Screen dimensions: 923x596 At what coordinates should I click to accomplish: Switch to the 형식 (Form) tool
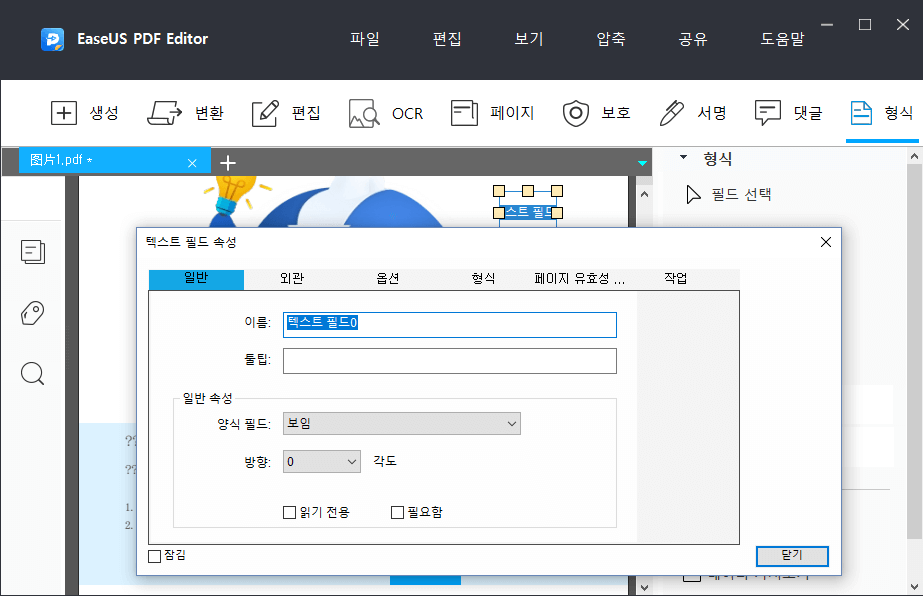880,113
